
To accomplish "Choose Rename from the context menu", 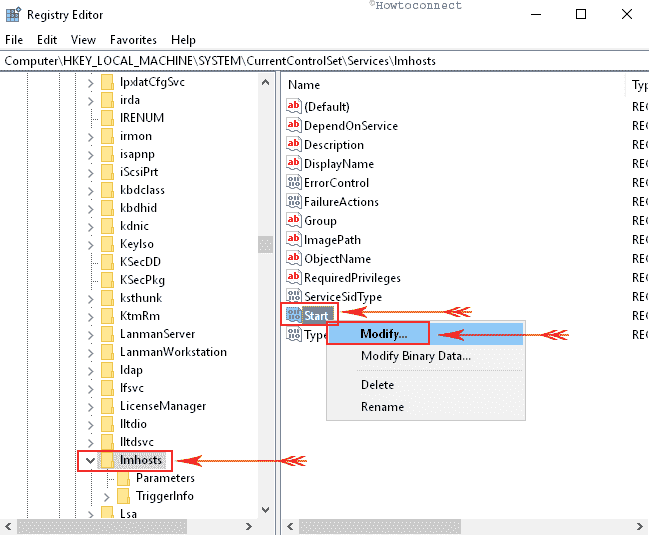I will point(425,407).
